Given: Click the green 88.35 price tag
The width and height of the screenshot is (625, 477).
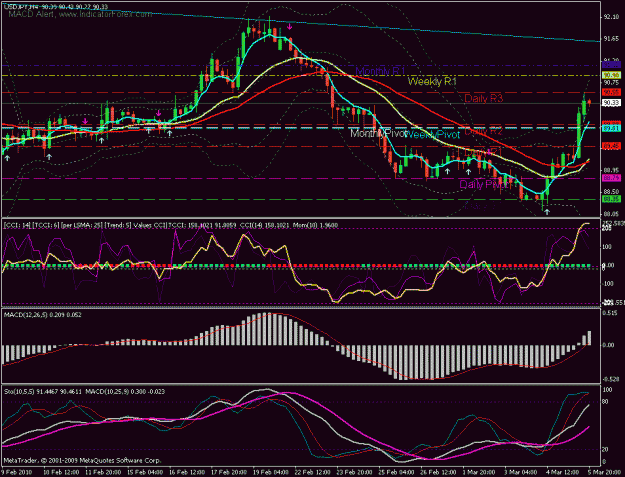Looking at the screenshot, I should 611,199.
